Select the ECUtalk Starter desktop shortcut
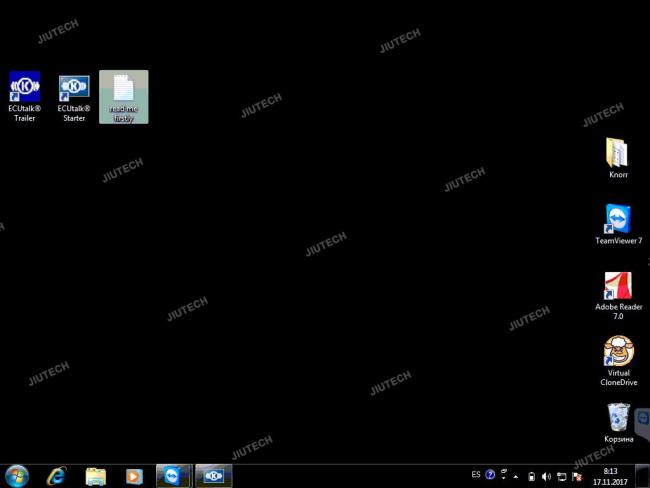The width and height of the screenshot is (650, 488). [74, 99]
